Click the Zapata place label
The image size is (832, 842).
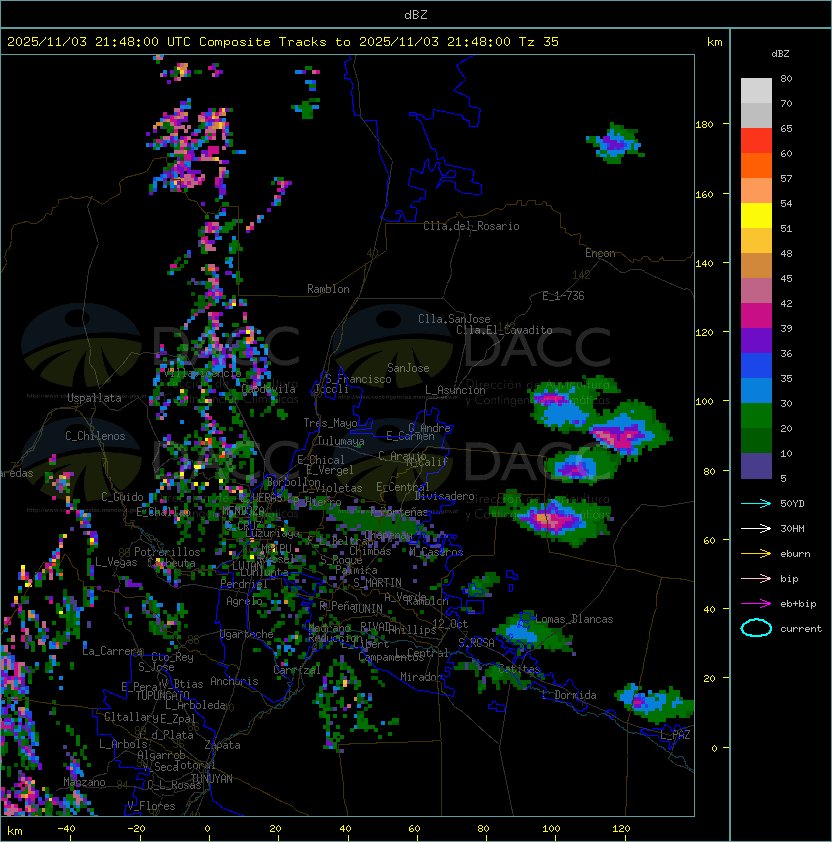222,745
